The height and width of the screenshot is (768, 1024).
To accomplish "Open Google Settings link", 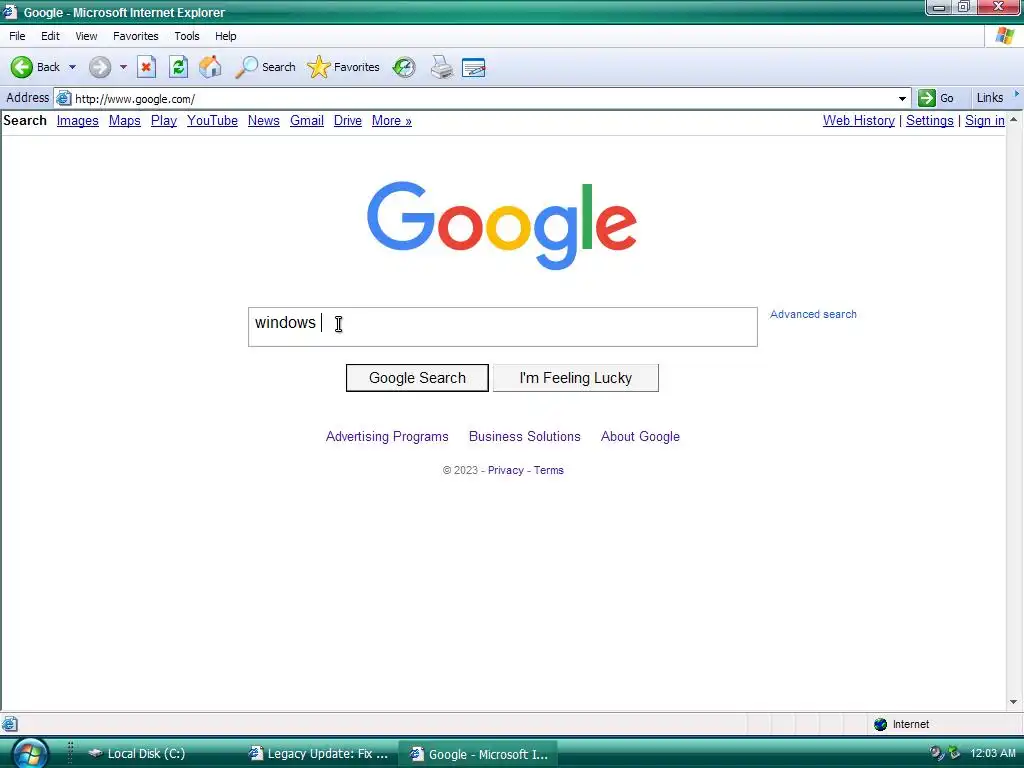I will pyautogui.click(x=930, y=121).
